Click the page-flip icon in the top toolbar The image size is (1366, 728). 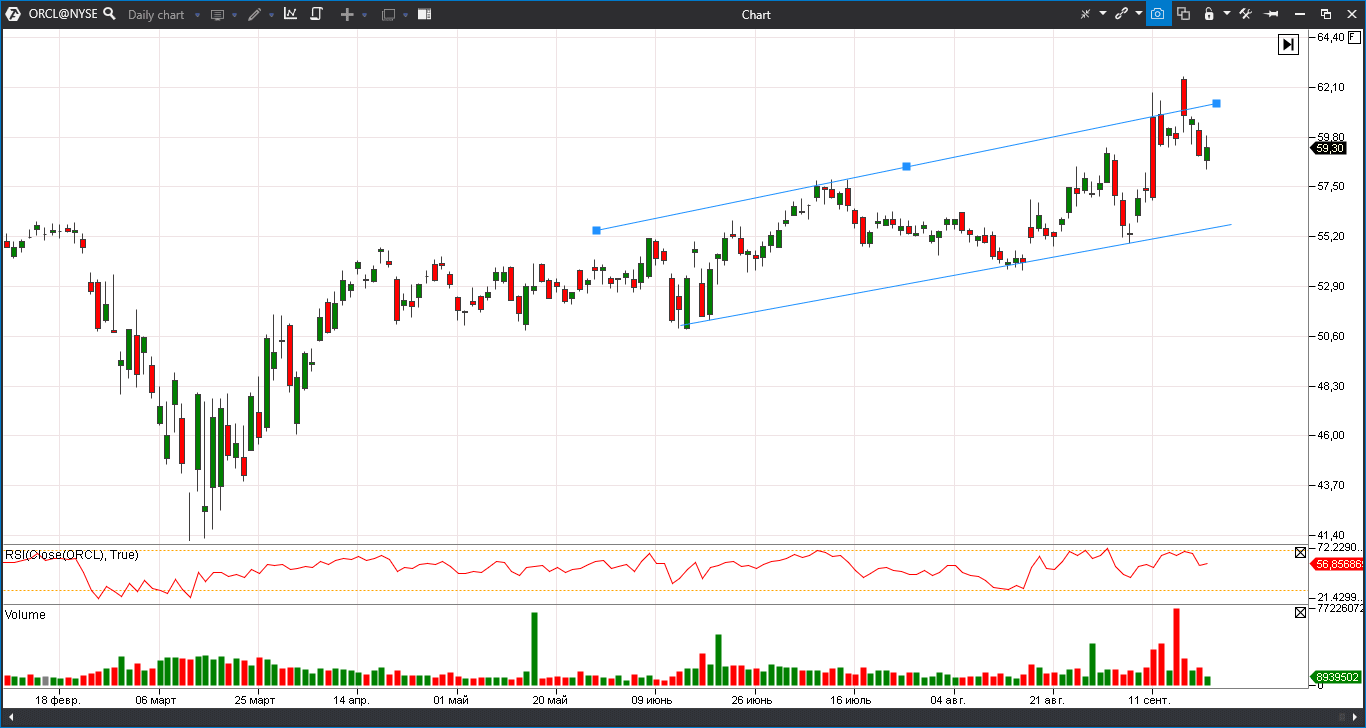pyautogui.click(x=316, y=14)
